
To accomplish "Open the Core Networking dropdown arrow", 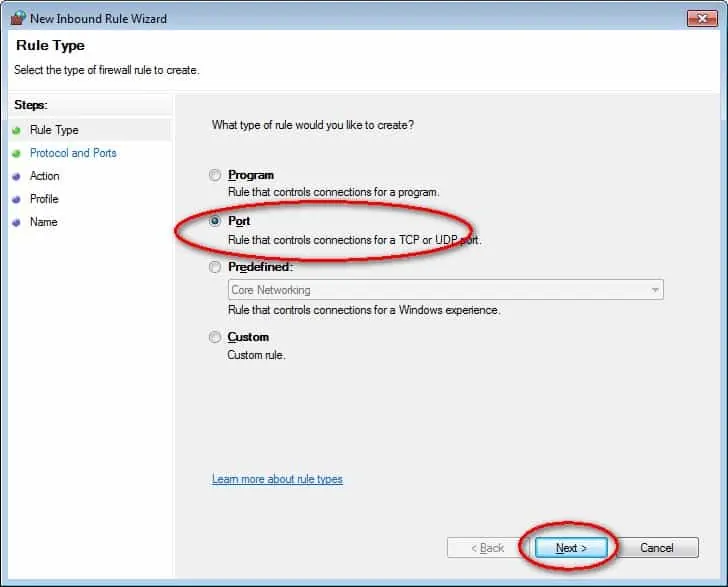I will (x=655, y=290).
